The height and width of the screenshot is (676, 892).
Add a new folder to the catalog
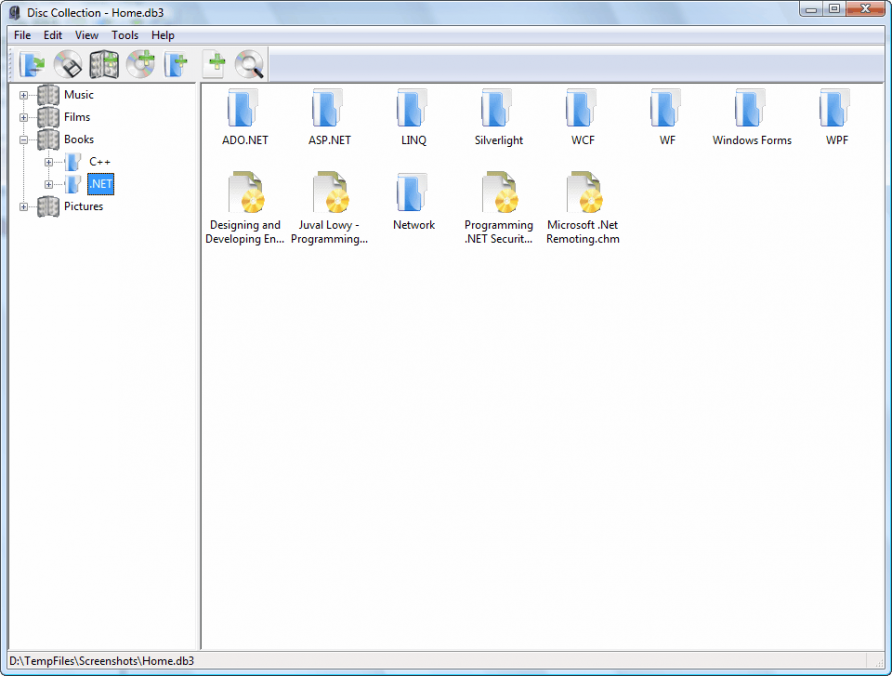(x=177, y=64)
